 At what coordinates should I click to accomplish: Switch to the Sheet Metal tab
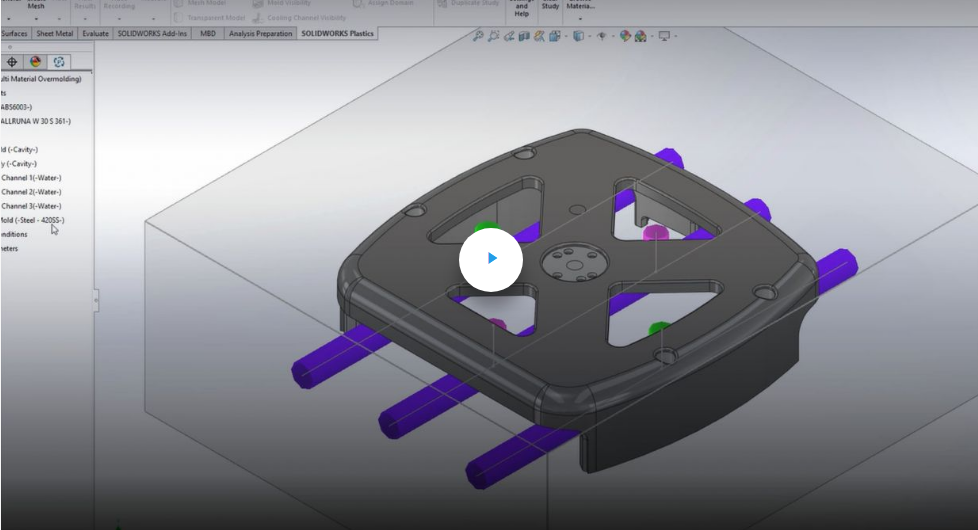pos(54,33)
